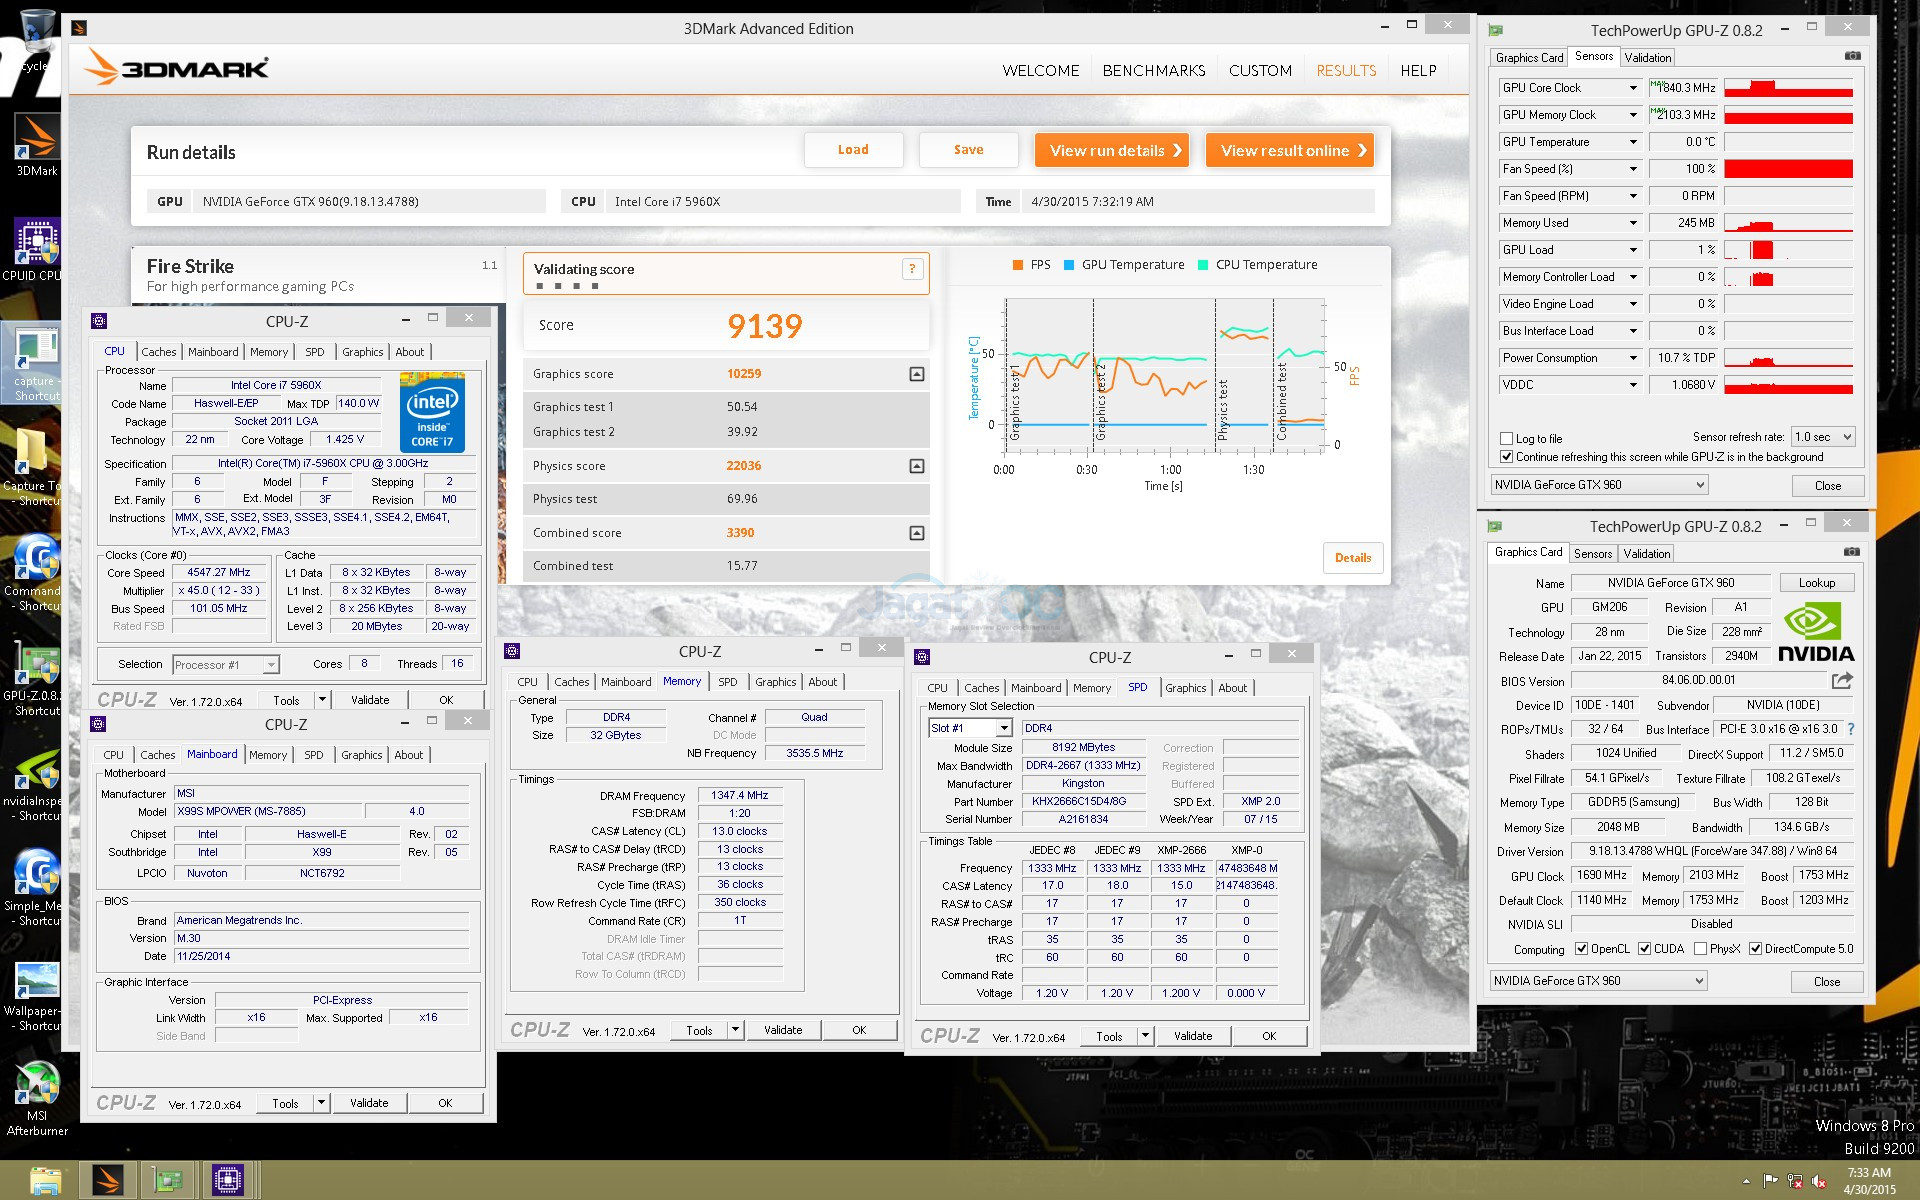Open Tools dropdown arrow in CPU-Z CPU window
The image size is (1920, 1200).
(x=322, y=700)
